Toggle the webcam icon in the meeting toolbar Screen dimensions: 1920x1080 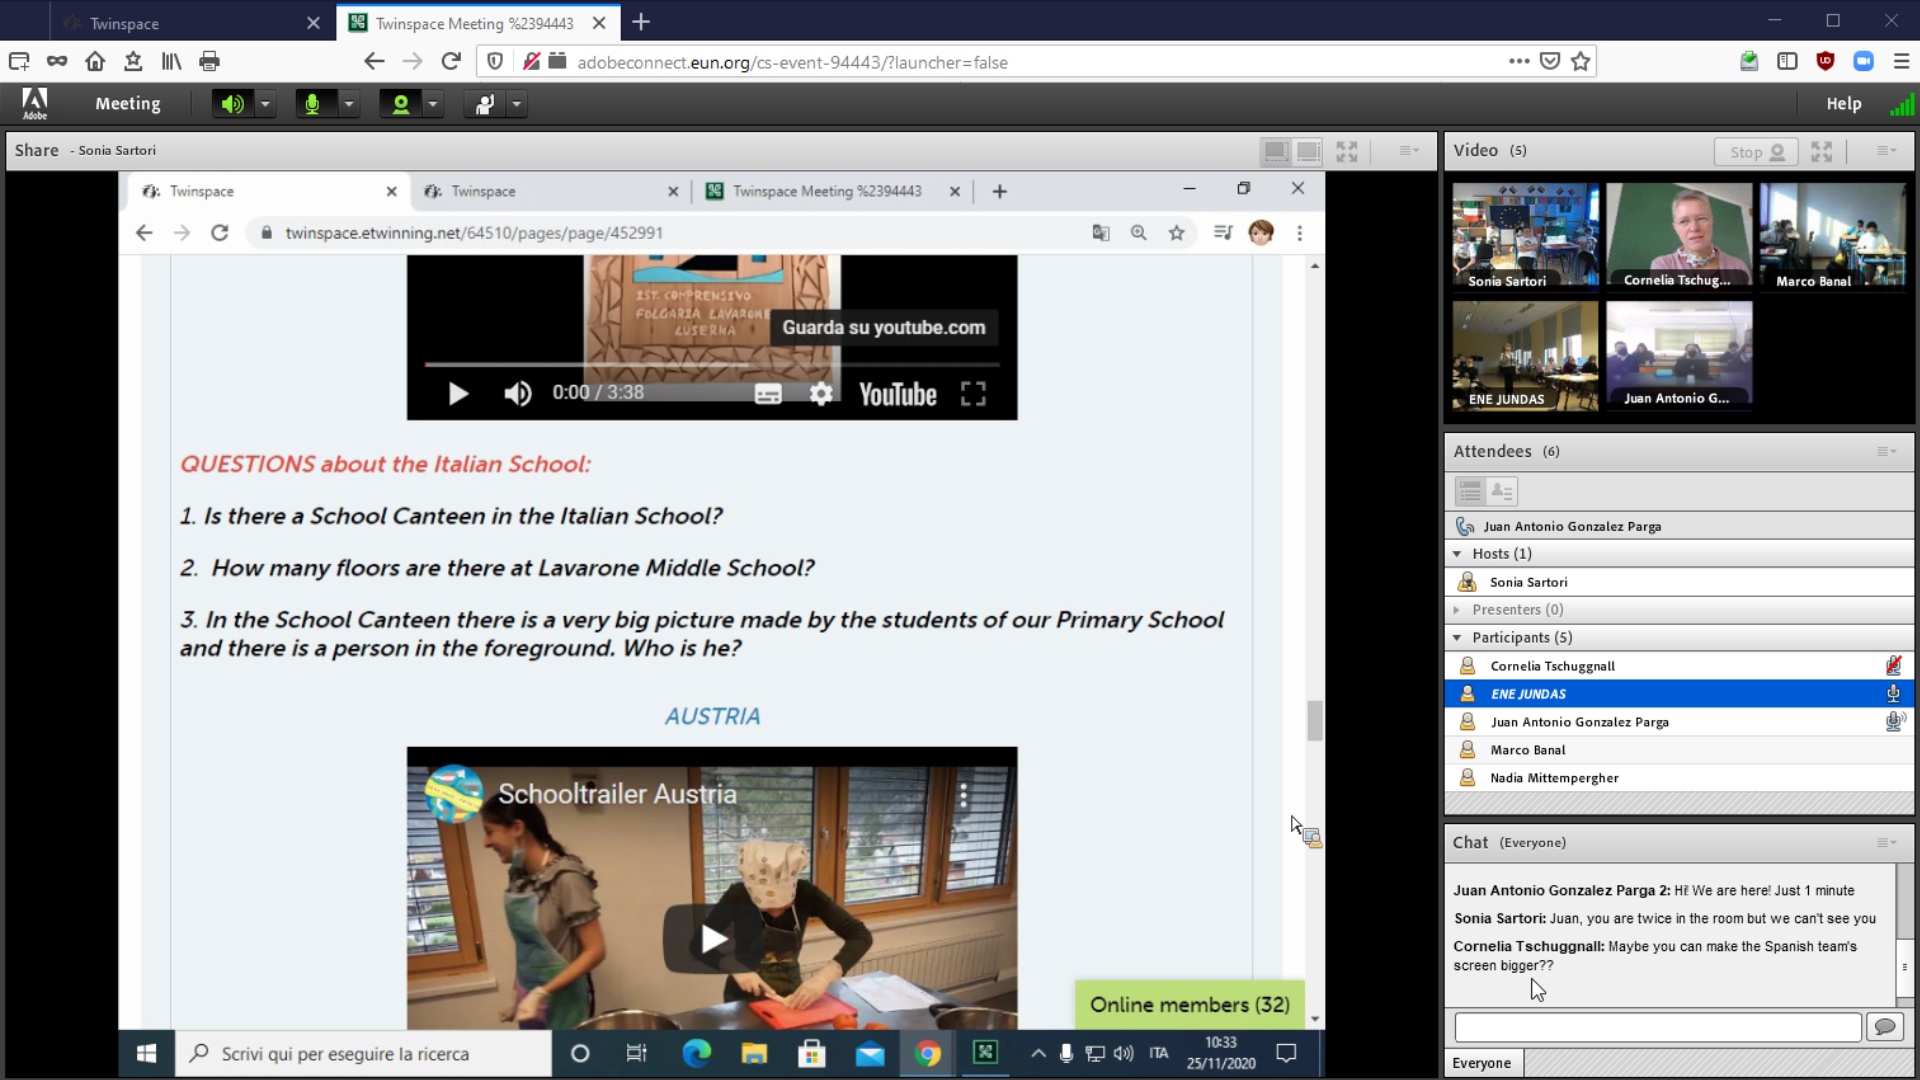pos(400,104)
